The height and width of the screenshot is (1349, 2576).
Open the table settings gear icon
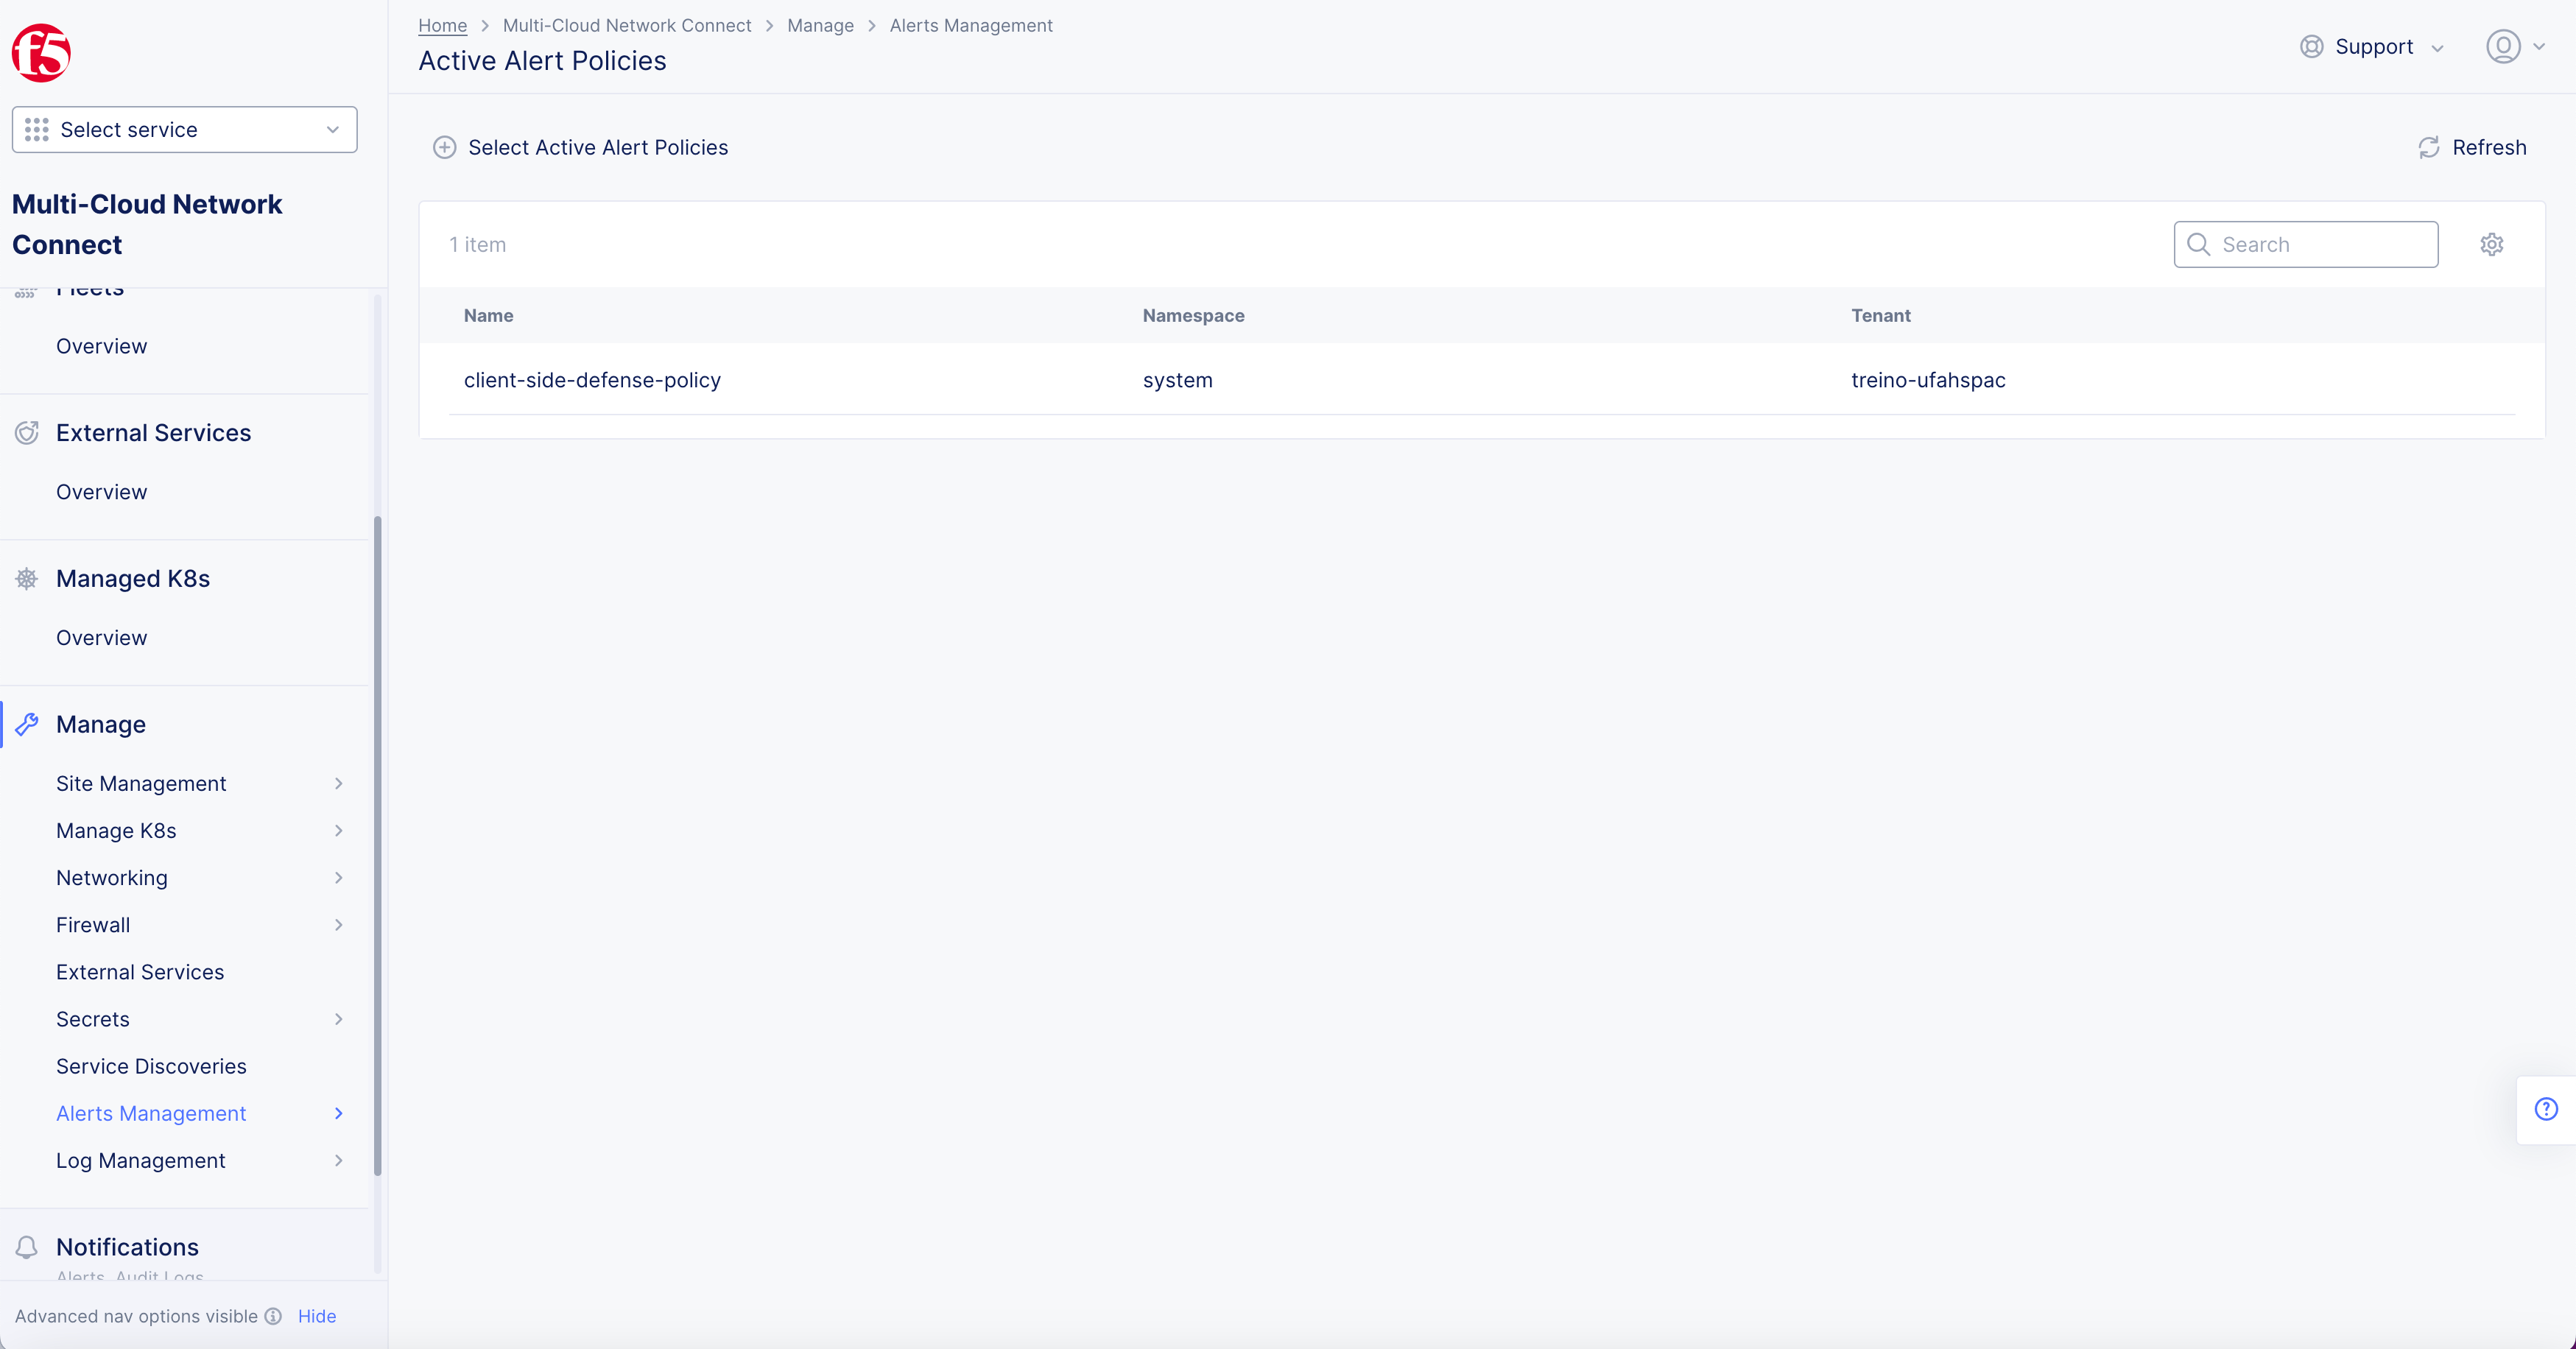pos(2492,244)
